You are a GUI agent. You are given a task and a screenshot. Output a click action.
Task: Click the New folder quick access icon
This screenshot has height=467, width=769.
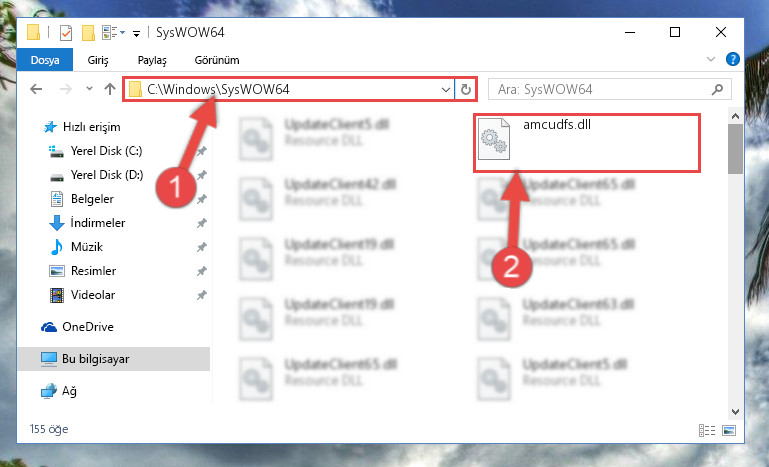coord(88,33)
